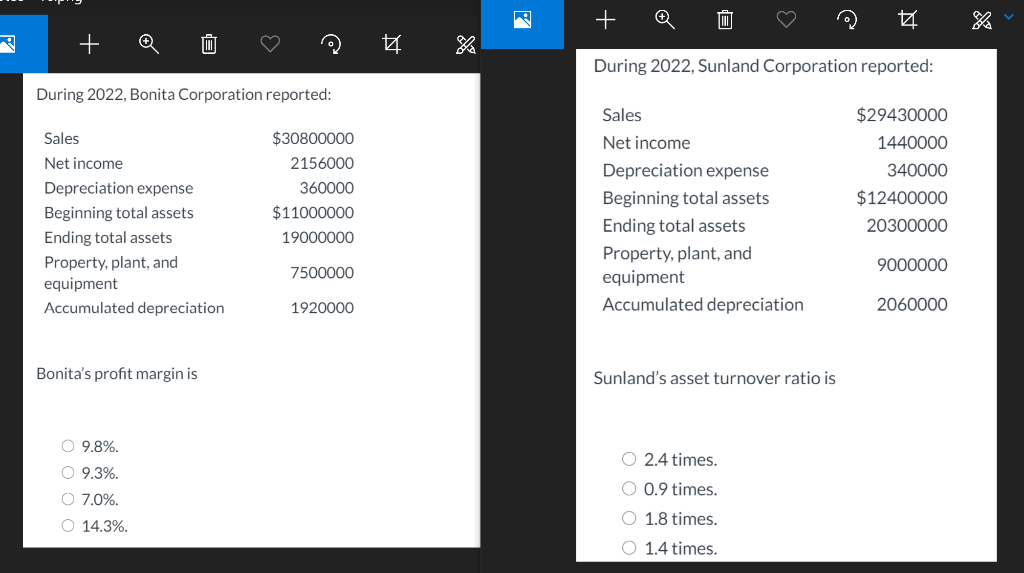Click Crop icon in right window
The height and width of the screenshot is (573, 1024).
tap(908, 20)
